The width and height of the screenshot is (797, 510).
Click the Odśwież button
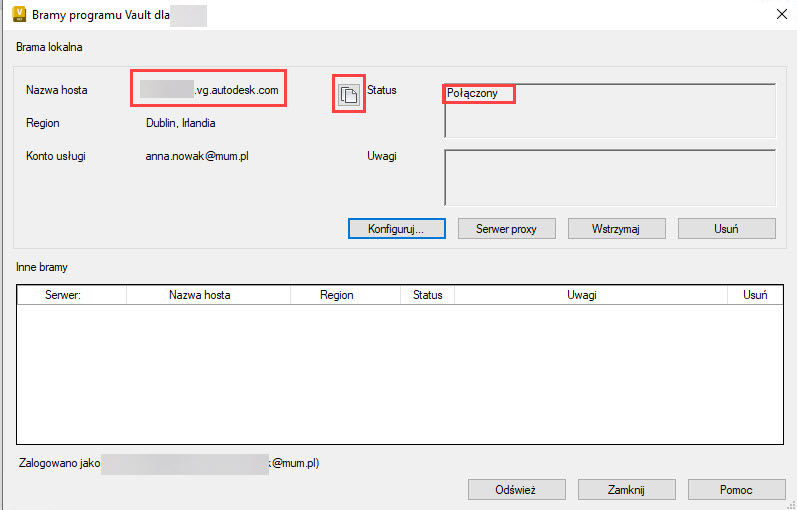point(517,490)
